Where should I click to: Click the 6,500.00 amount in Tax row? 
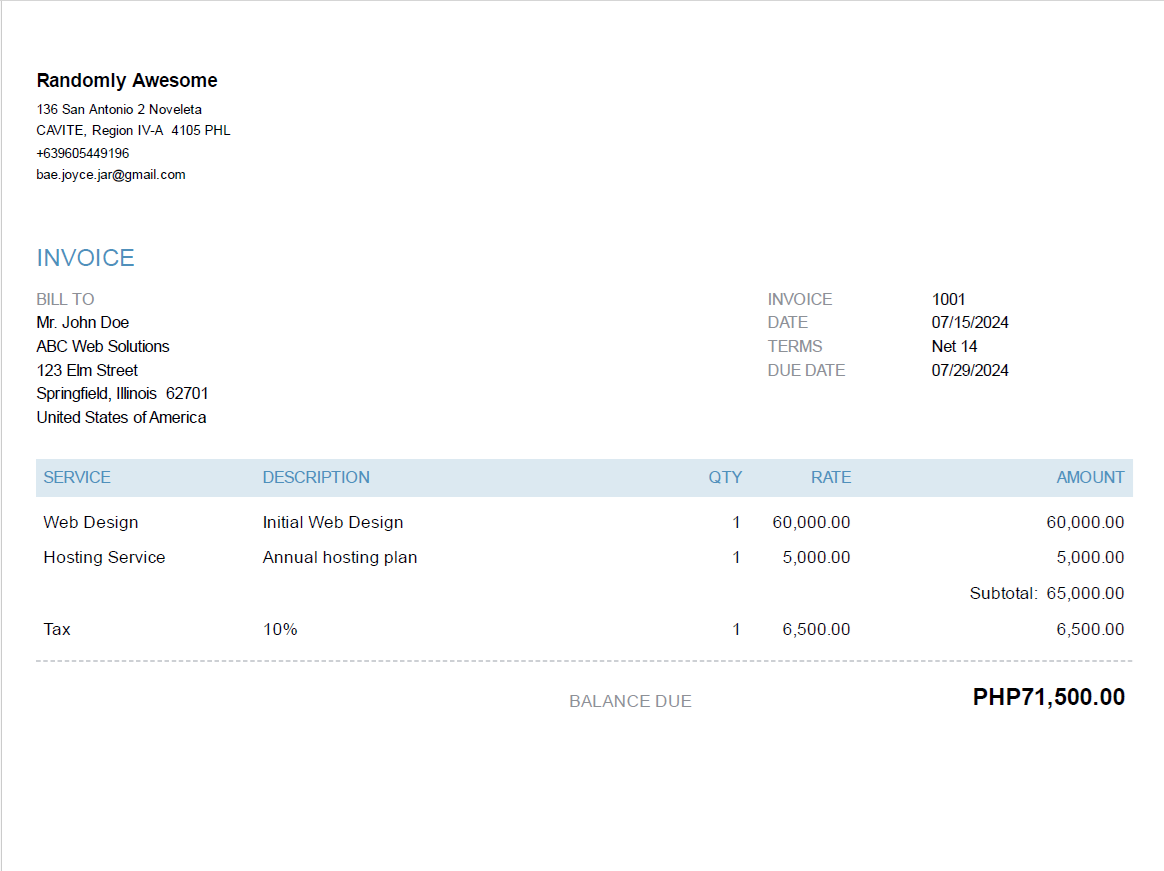[x=1090, y=629]
